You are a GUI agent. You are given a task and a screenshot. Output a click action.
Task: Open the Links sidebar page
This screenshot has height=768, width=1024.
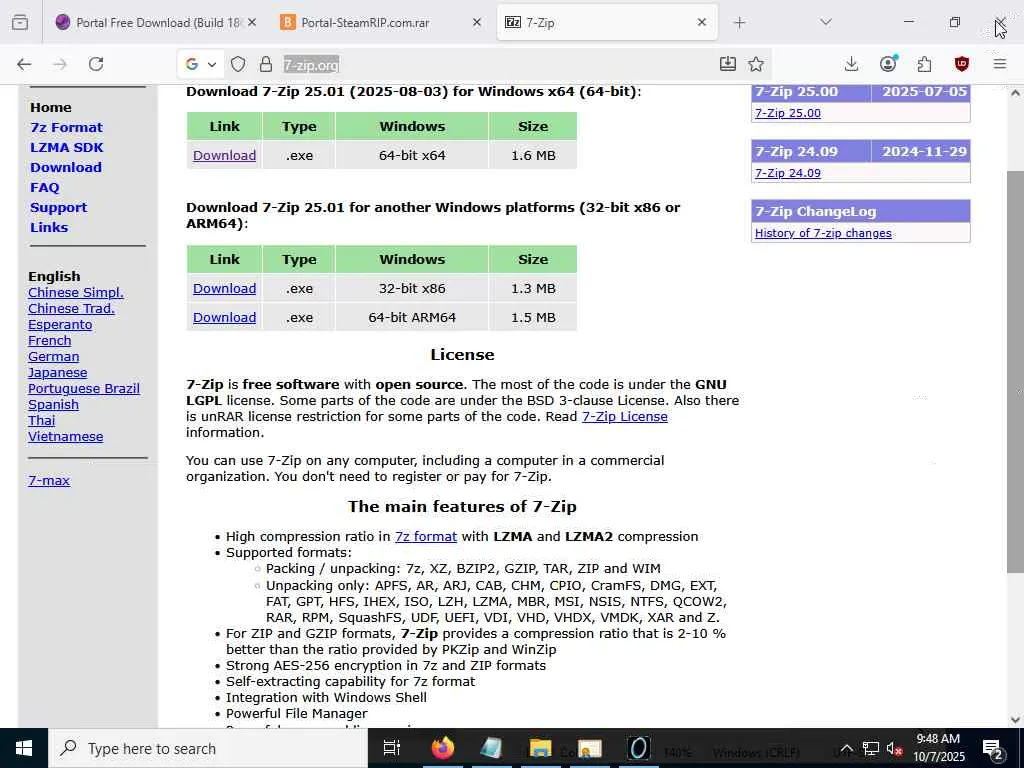click(49, 227)
